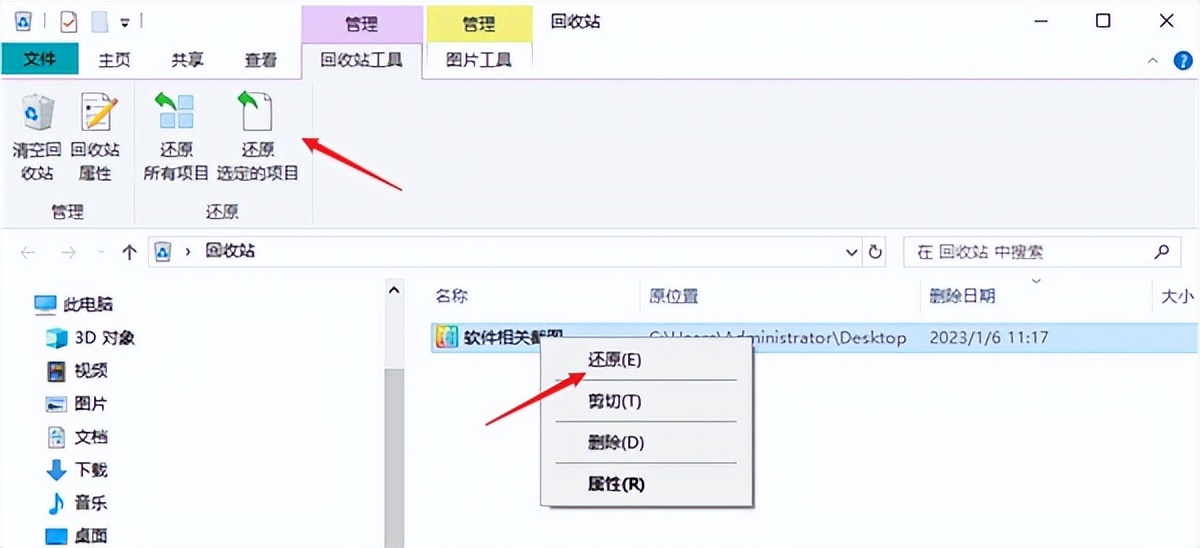Image resolution: width=1200 pixels, height=548 pixels.
Task: Expand the address bar history dropdown
Action: tap(852, 252)
